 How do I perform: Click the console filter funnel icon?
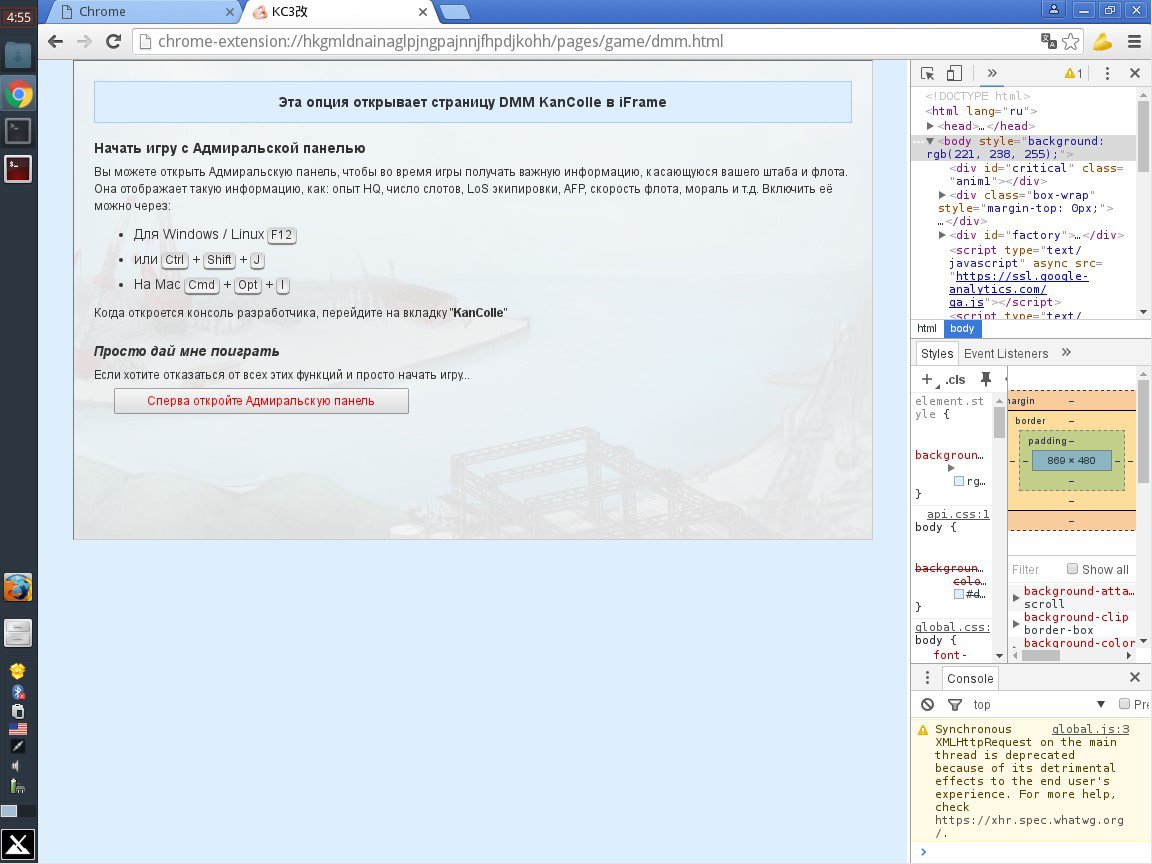click(x=954, y=705)
